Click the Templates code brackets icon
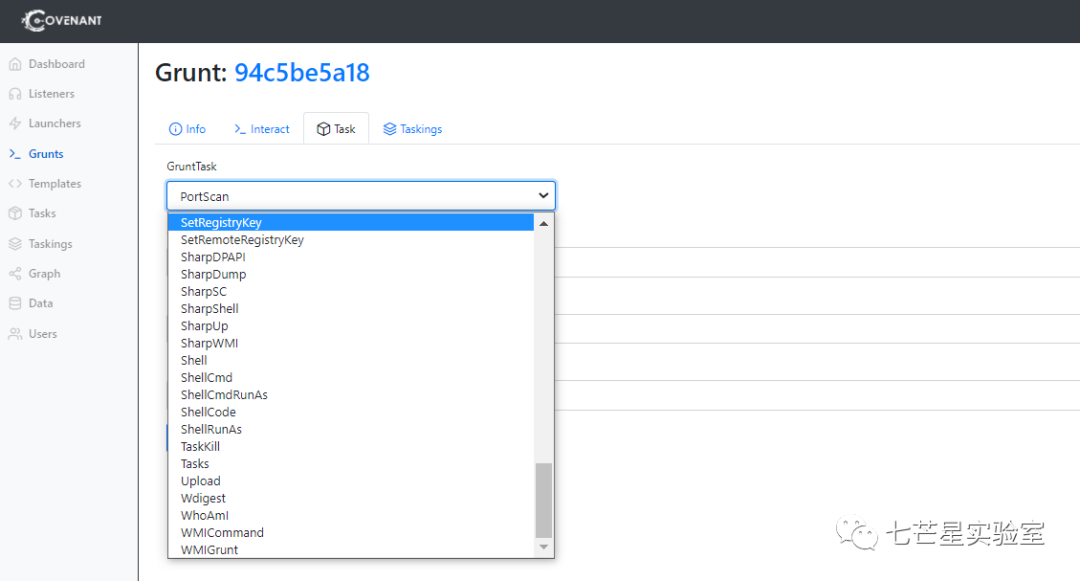This screenshot has width=1080, height=581. click(x=15, y=184)
